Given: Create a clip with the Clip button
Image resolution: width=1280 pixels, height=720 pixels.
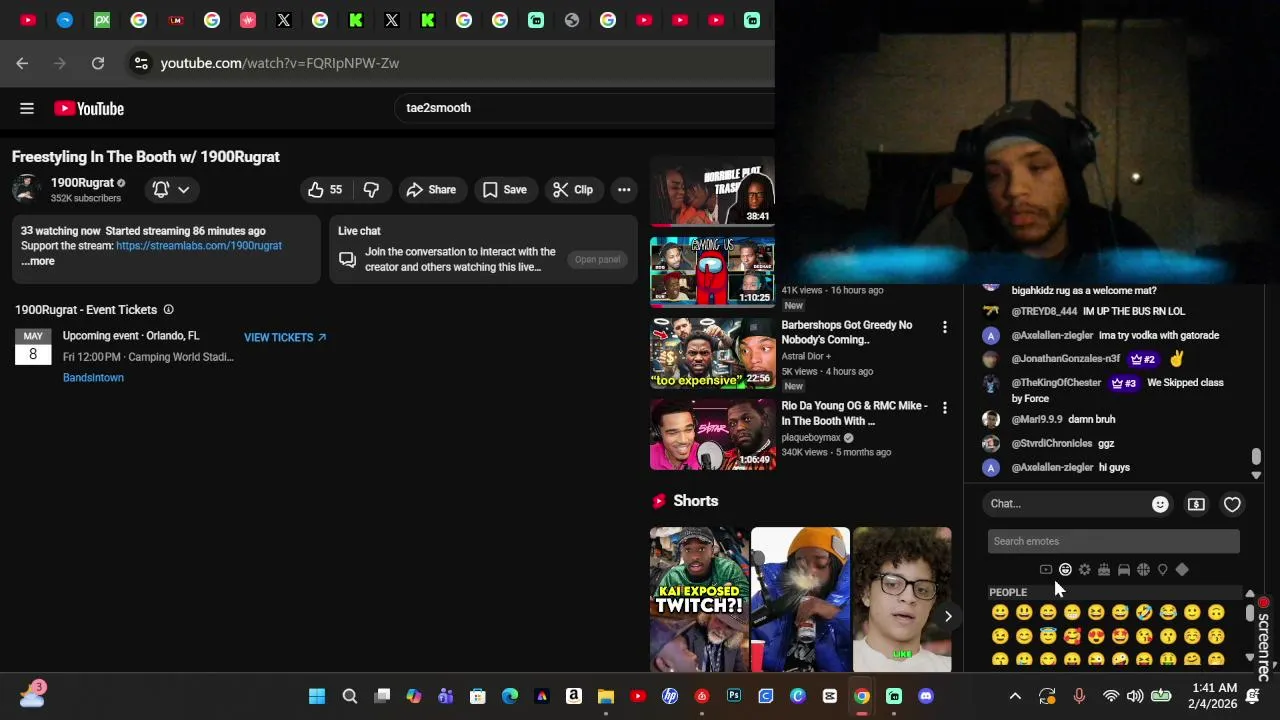Looking at the screenshot, I should coord(573,189).
